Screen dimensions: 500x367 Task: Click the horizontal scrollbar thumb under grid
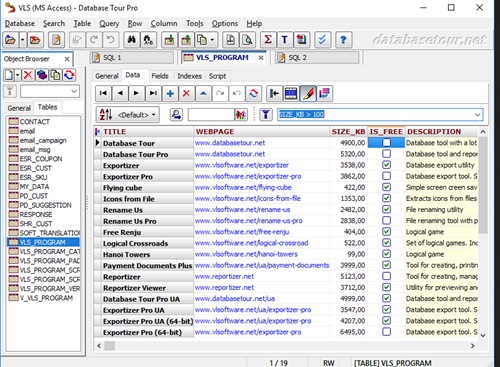[110, 346]
